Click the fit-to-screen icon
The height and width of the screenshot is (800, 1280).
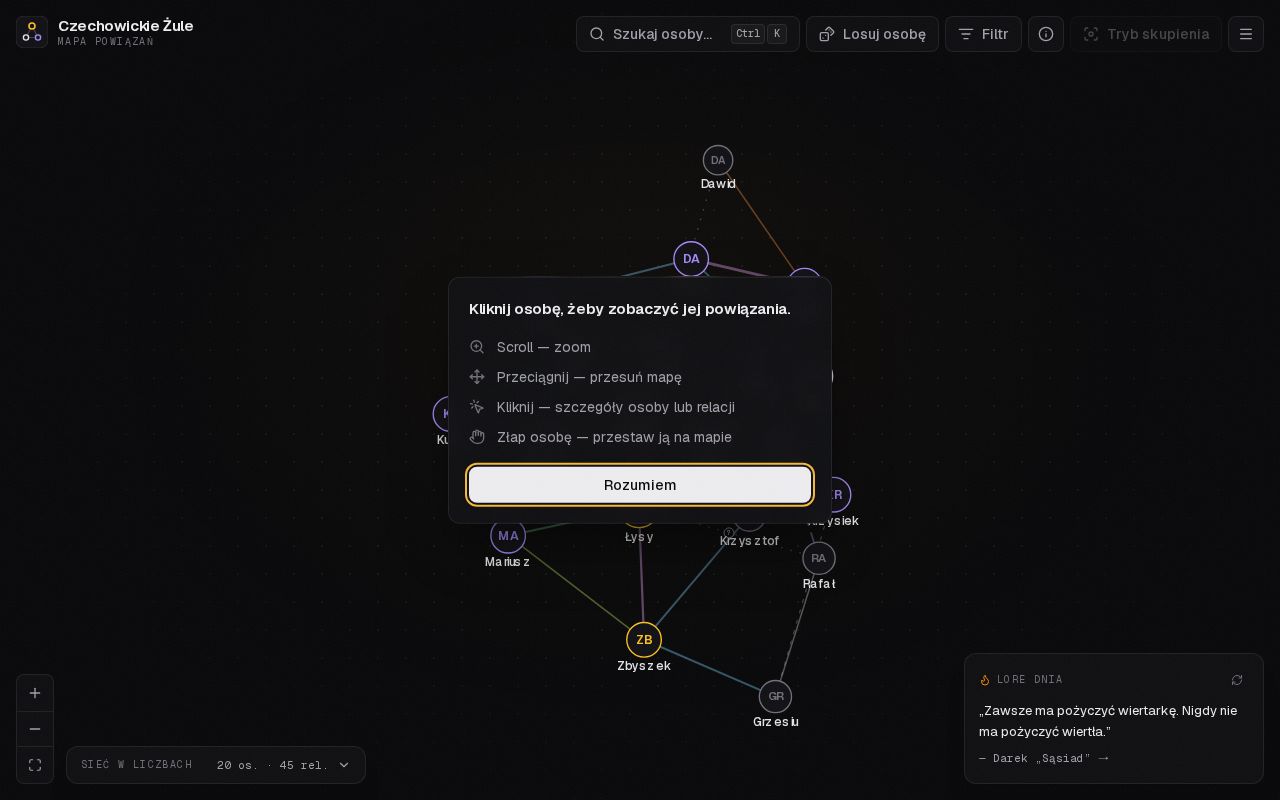pyautogui.click(x=35, y=765)
